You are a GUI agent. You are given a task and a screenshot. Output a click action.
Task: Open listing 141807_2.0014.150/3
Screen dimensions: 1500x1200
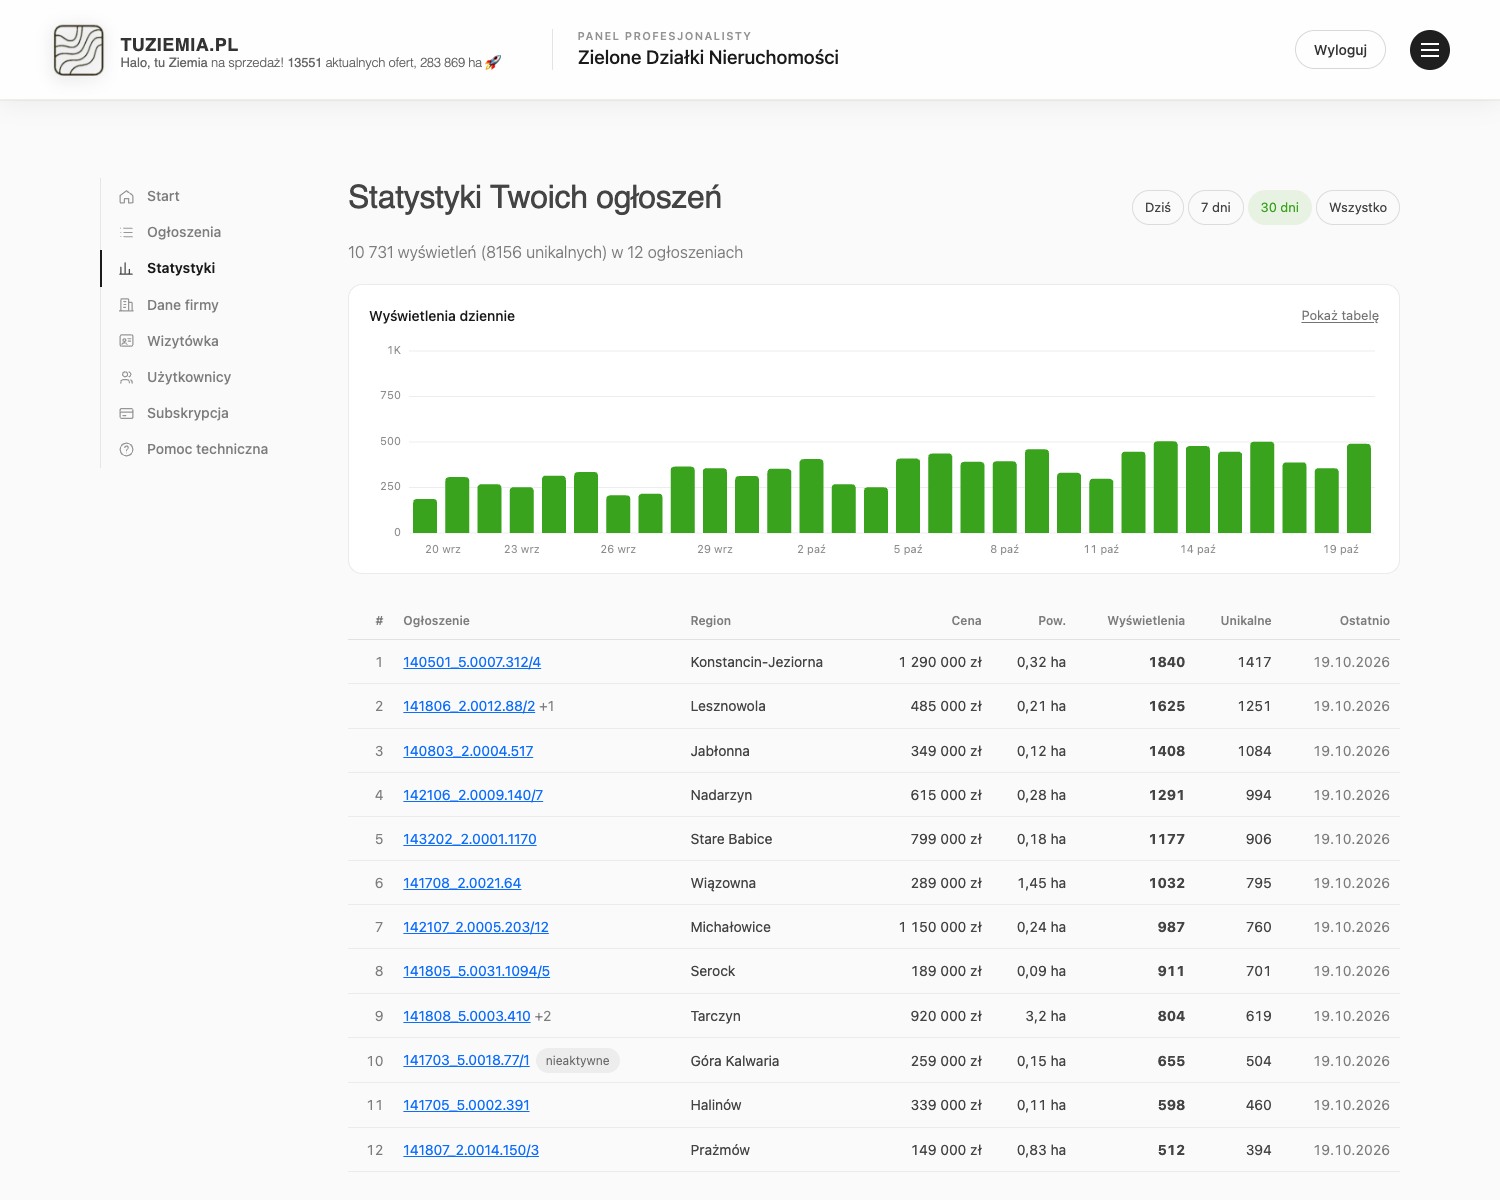tap(471, 1150)
